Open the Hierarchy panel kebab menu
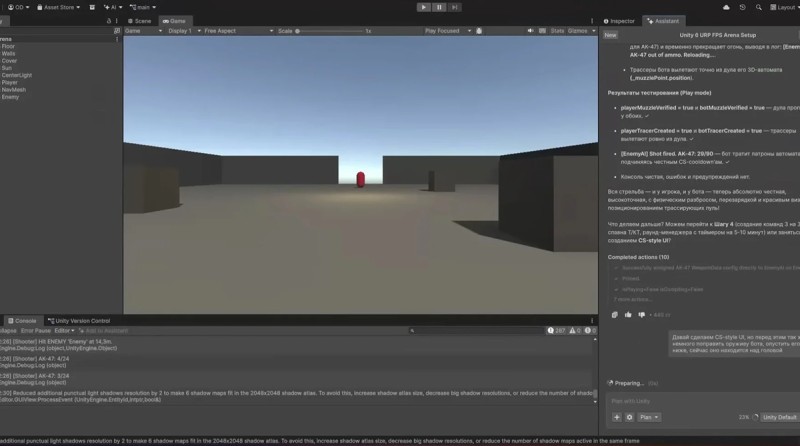Viewport: 800px width, 446px height. (117, 21)
